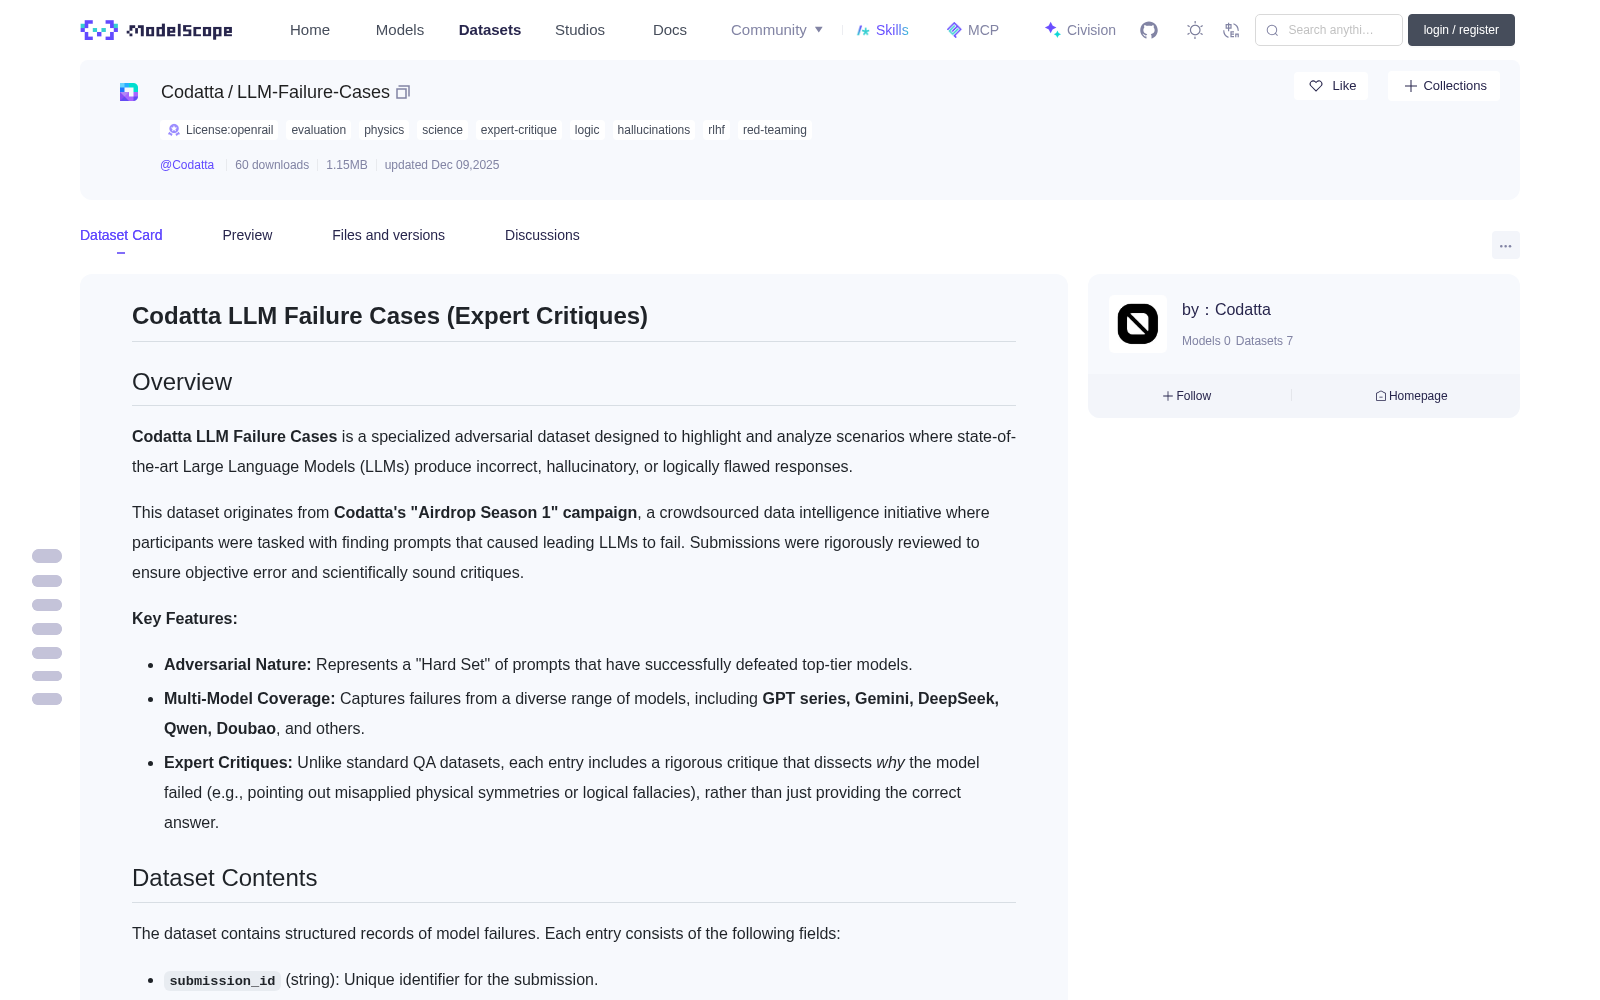Copy the dataset name Codatta/LLM-Failure-Cases

pyautogui.click(x=403, y=92)
